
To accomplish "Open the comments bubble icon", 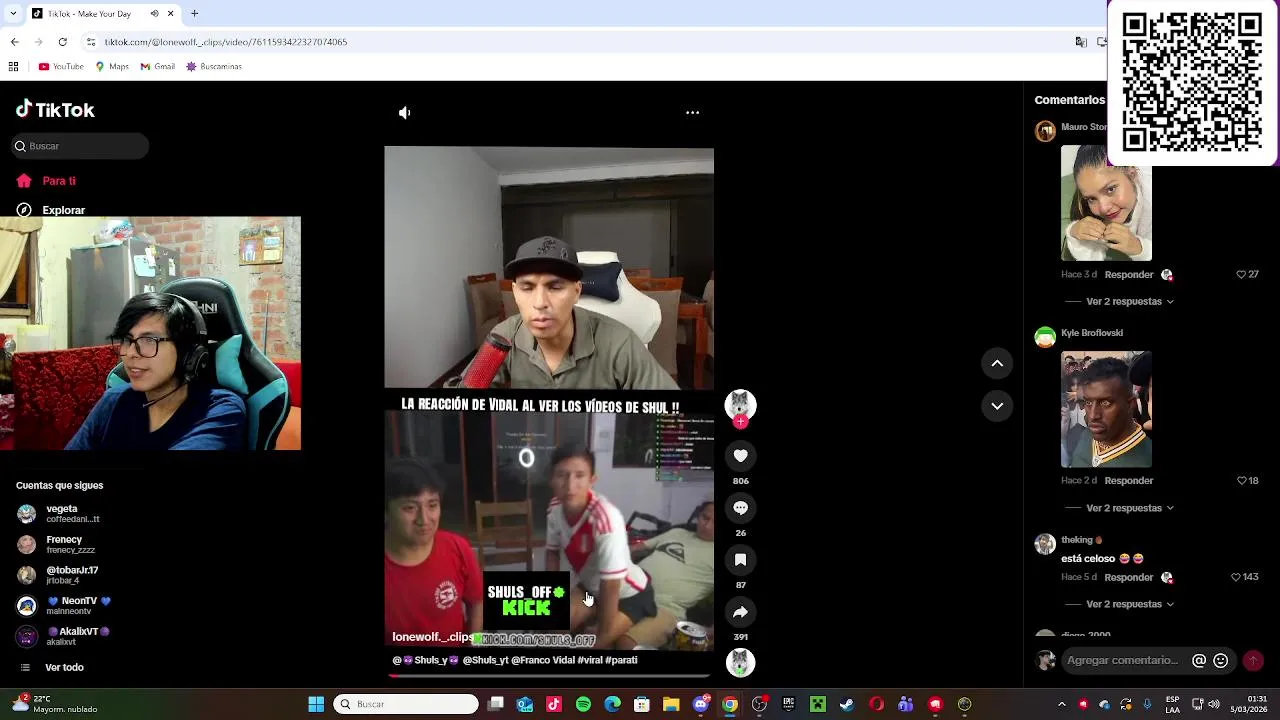I will click(x=740, y=508).
